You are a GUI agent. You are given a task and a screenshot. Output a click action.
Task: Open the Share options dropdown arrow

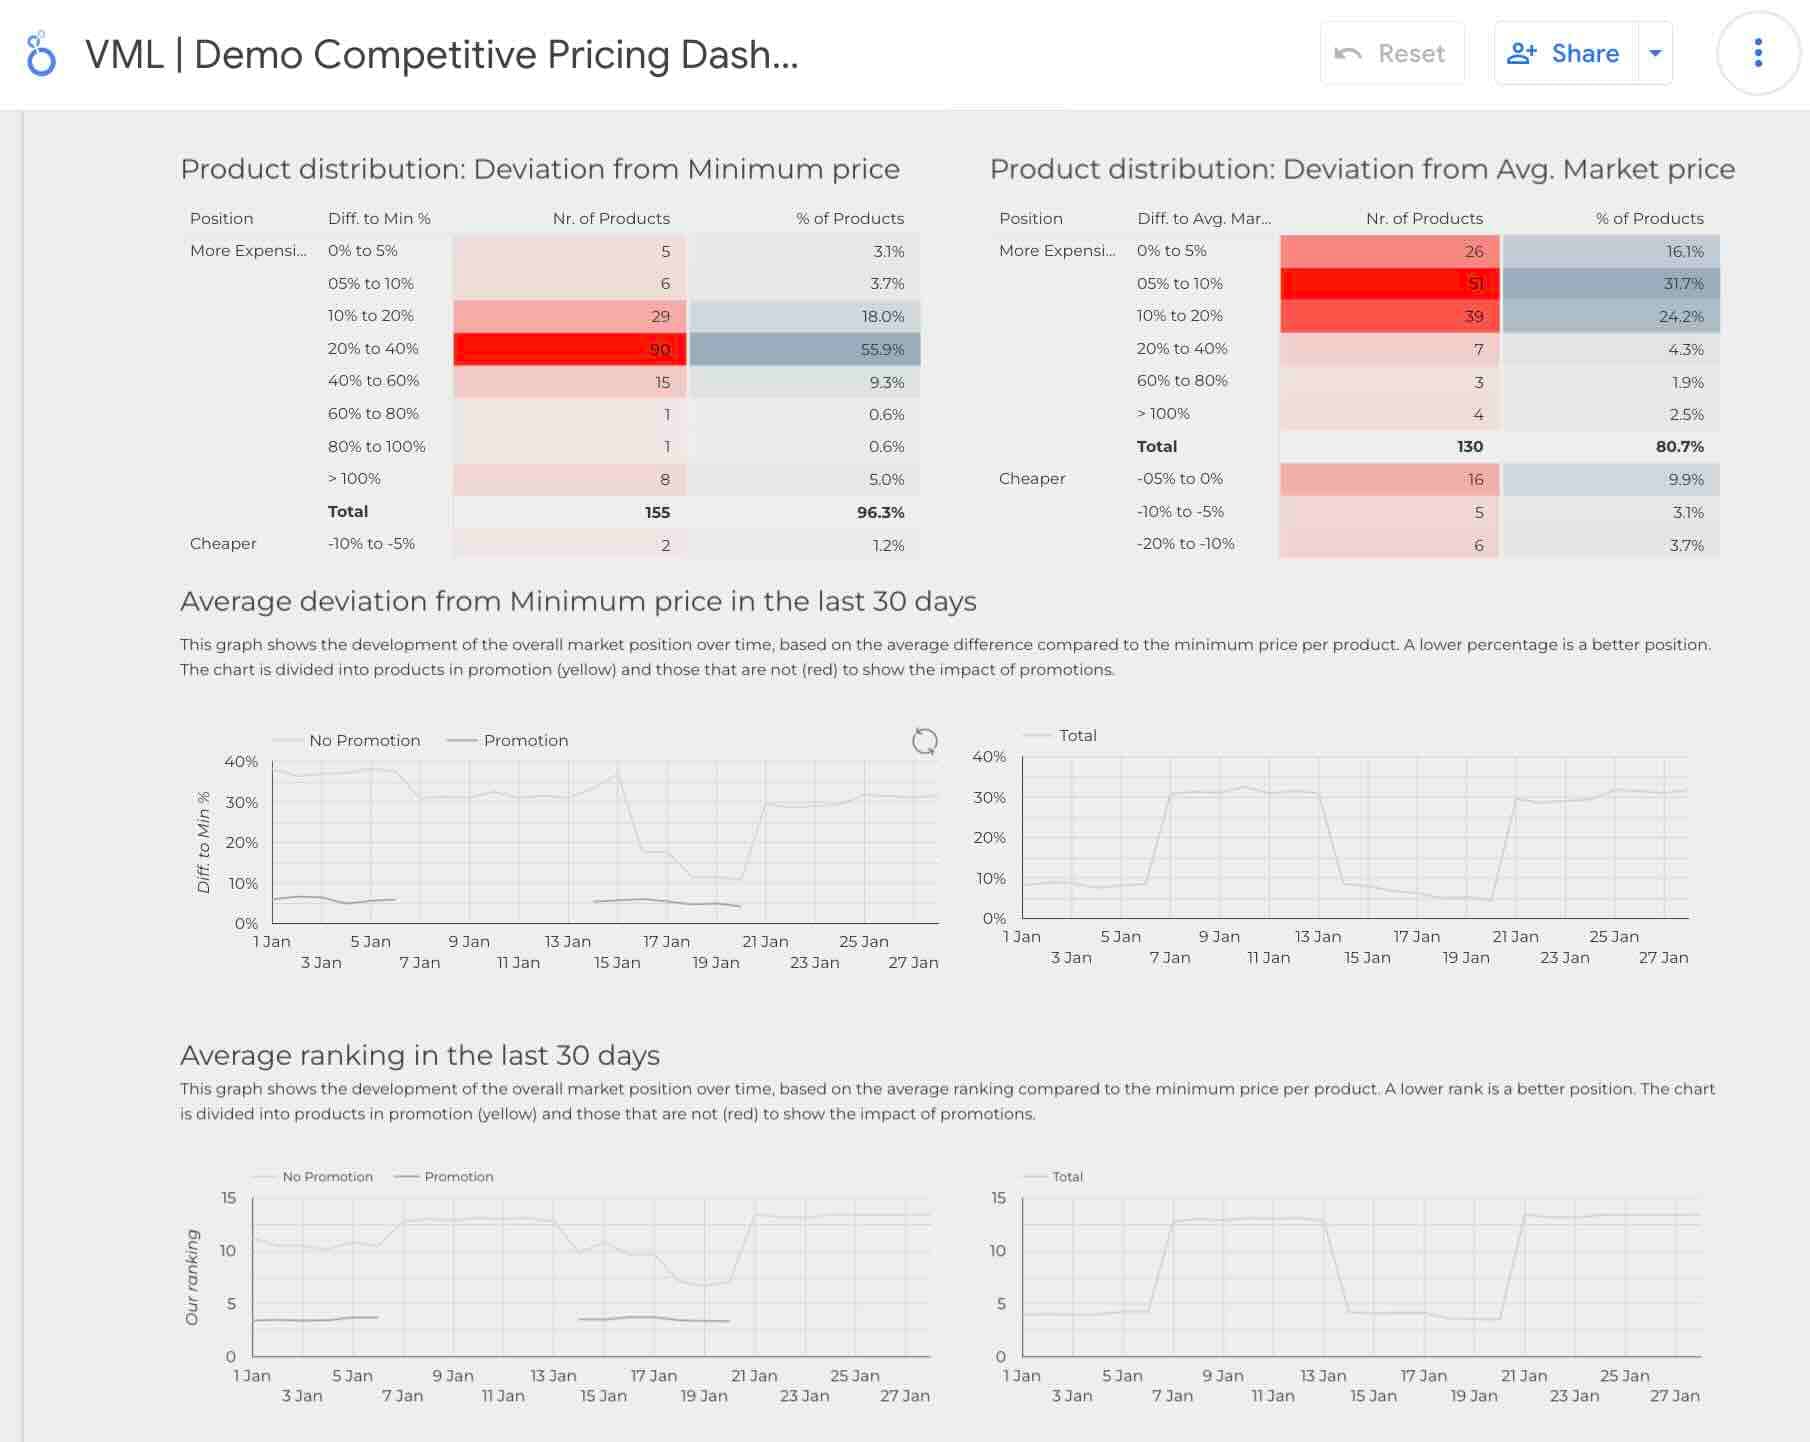coord(1654,53)
